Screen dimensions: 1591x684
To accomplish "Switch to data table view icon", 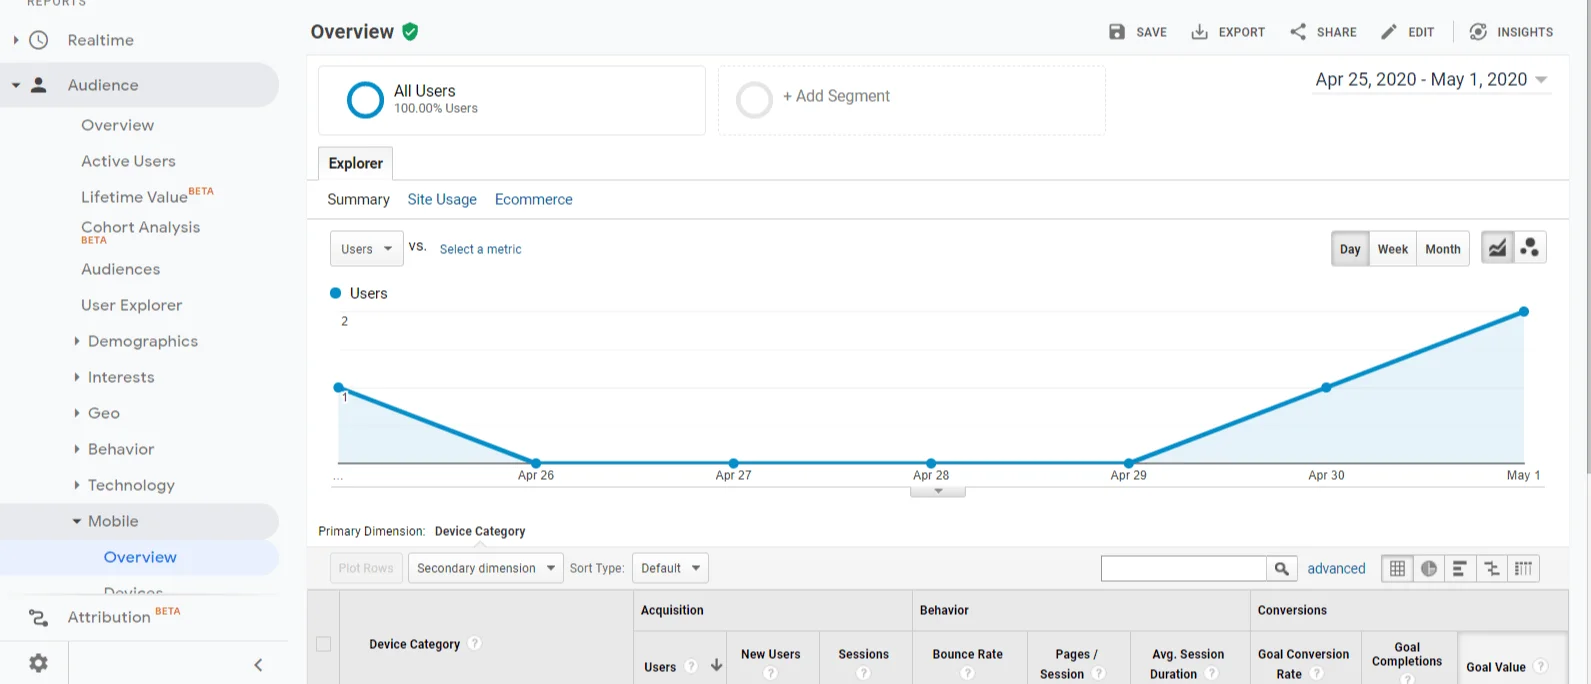I will point(1397,569).
